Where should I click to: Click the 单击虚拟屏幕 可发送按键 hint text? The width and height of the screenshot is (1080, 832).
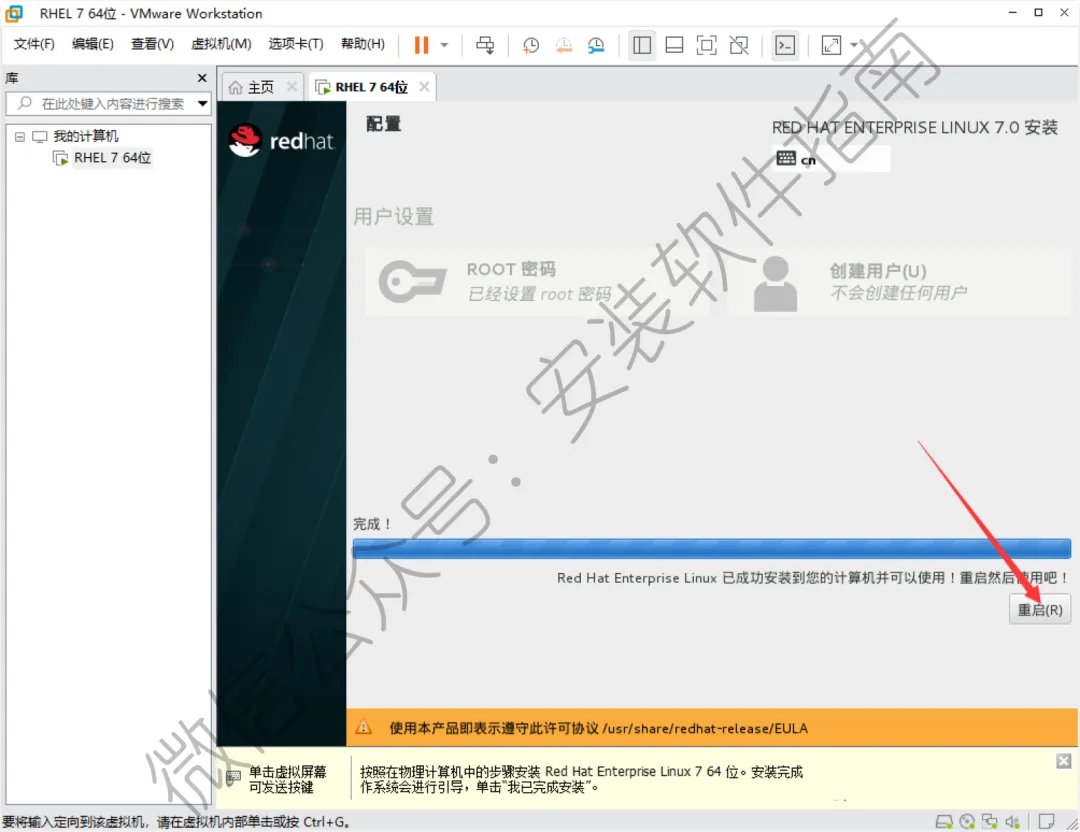[x=287, y=779]
